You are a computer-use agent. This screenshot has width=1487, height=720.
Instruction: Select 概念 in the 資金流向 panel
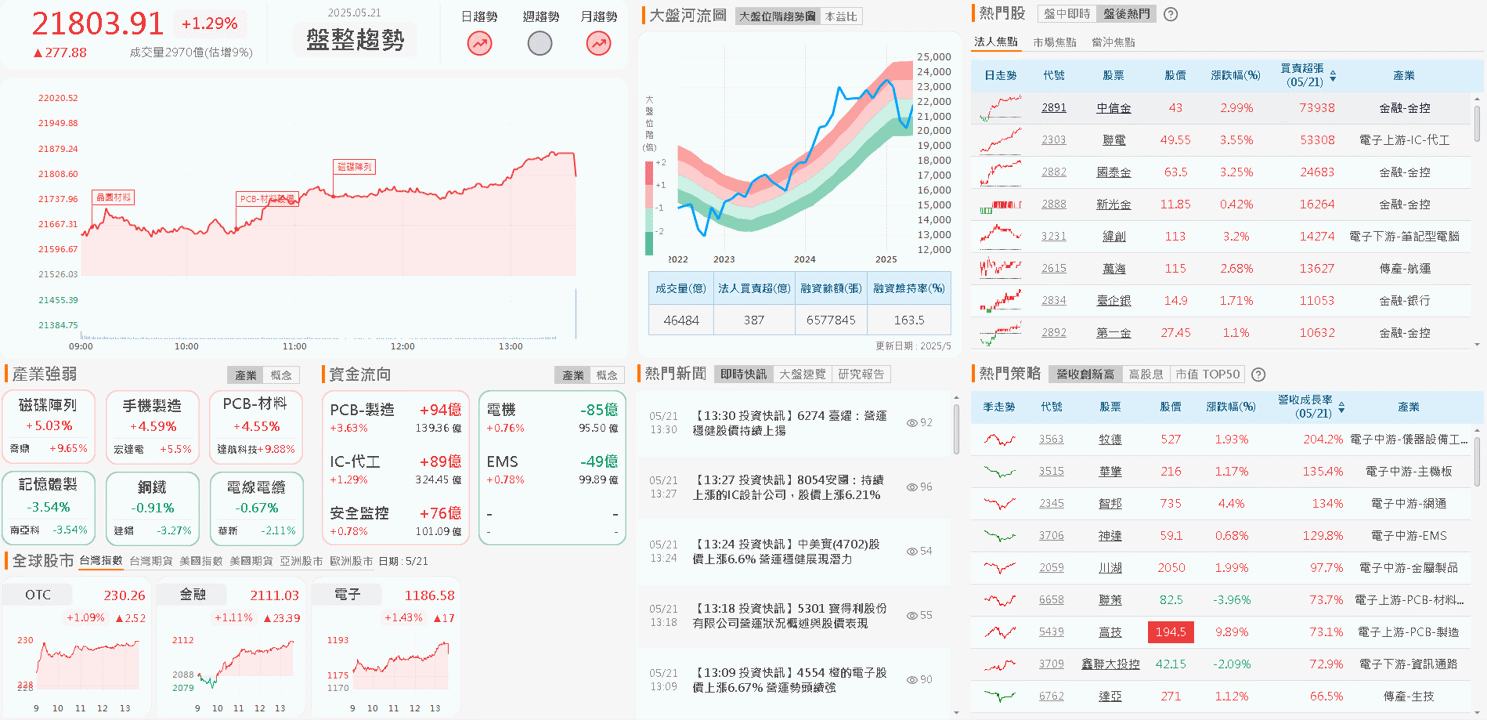[x=607, y=375]
